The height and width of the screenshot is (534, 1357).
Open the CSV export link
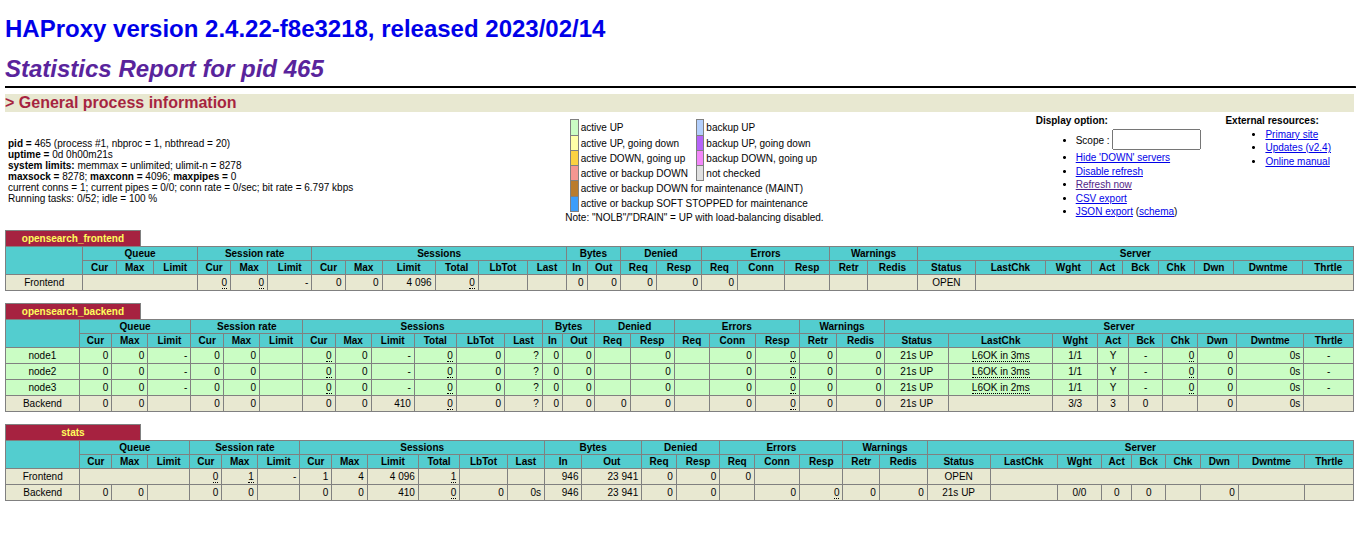pyautogui.click(x=1101, y=198)
